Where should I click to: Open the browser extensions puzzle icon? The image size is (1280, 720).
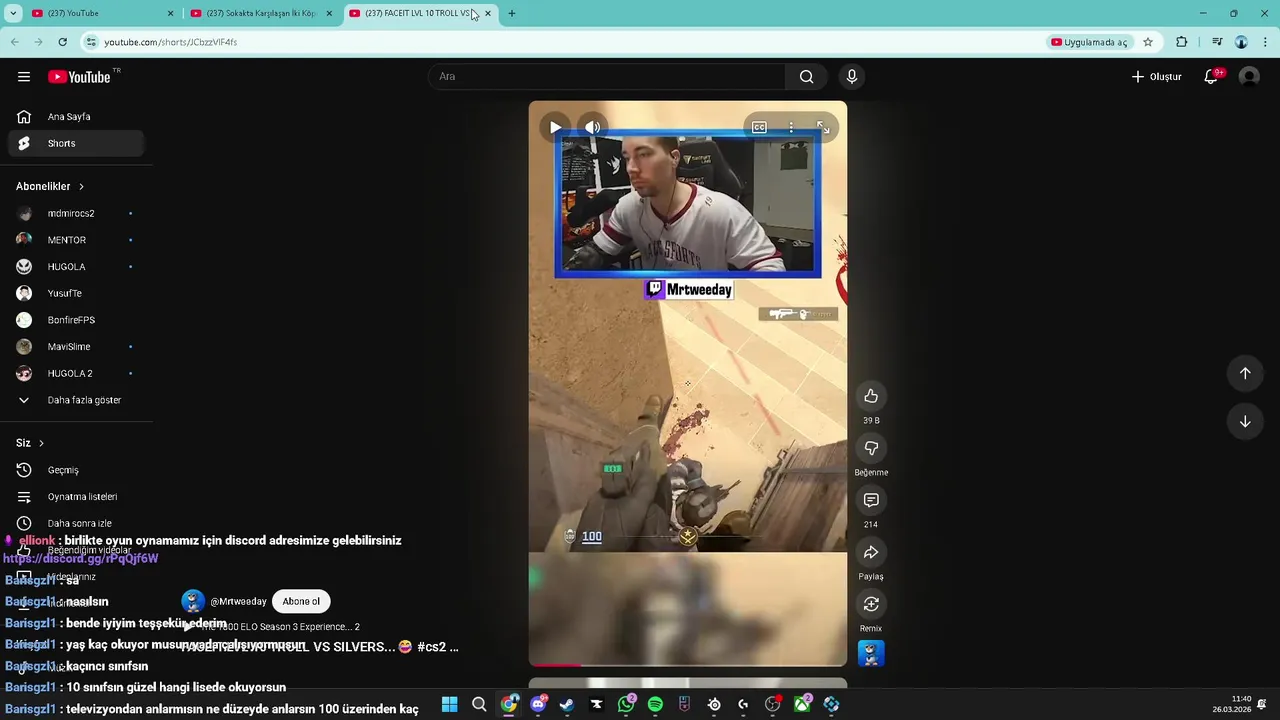pyautogui.click(x=1182, y=42)
